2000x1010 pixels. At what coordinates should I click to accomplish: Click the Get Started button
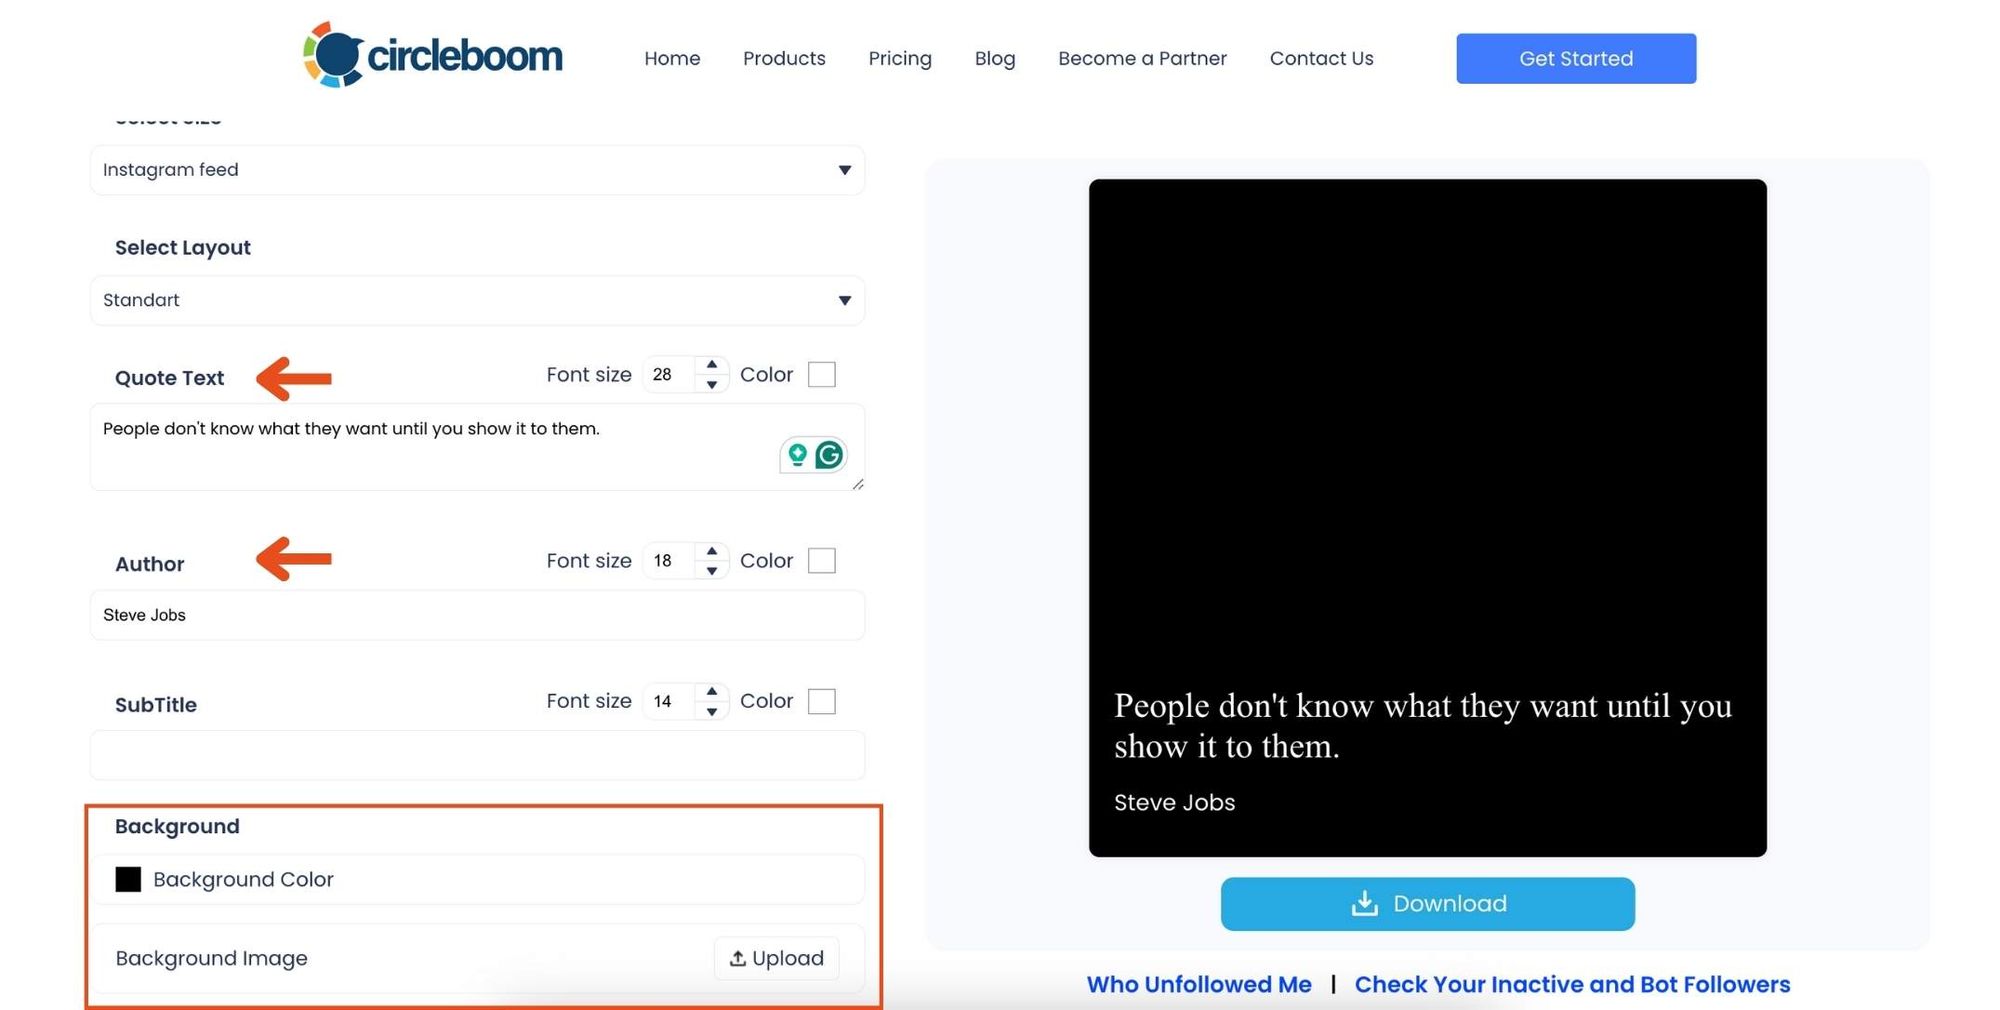(1576, 58)
